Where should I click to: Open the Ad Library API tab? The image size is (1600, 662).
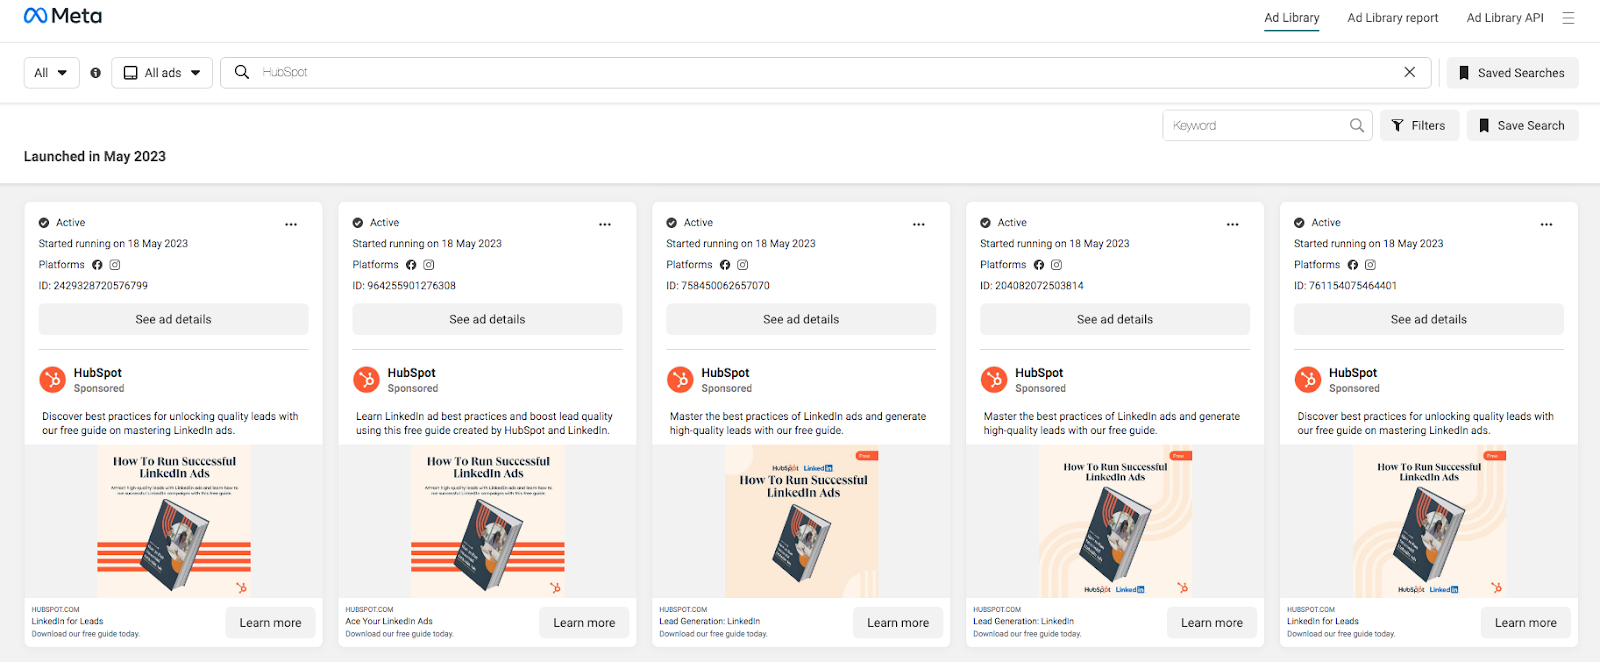[1505, 18]
